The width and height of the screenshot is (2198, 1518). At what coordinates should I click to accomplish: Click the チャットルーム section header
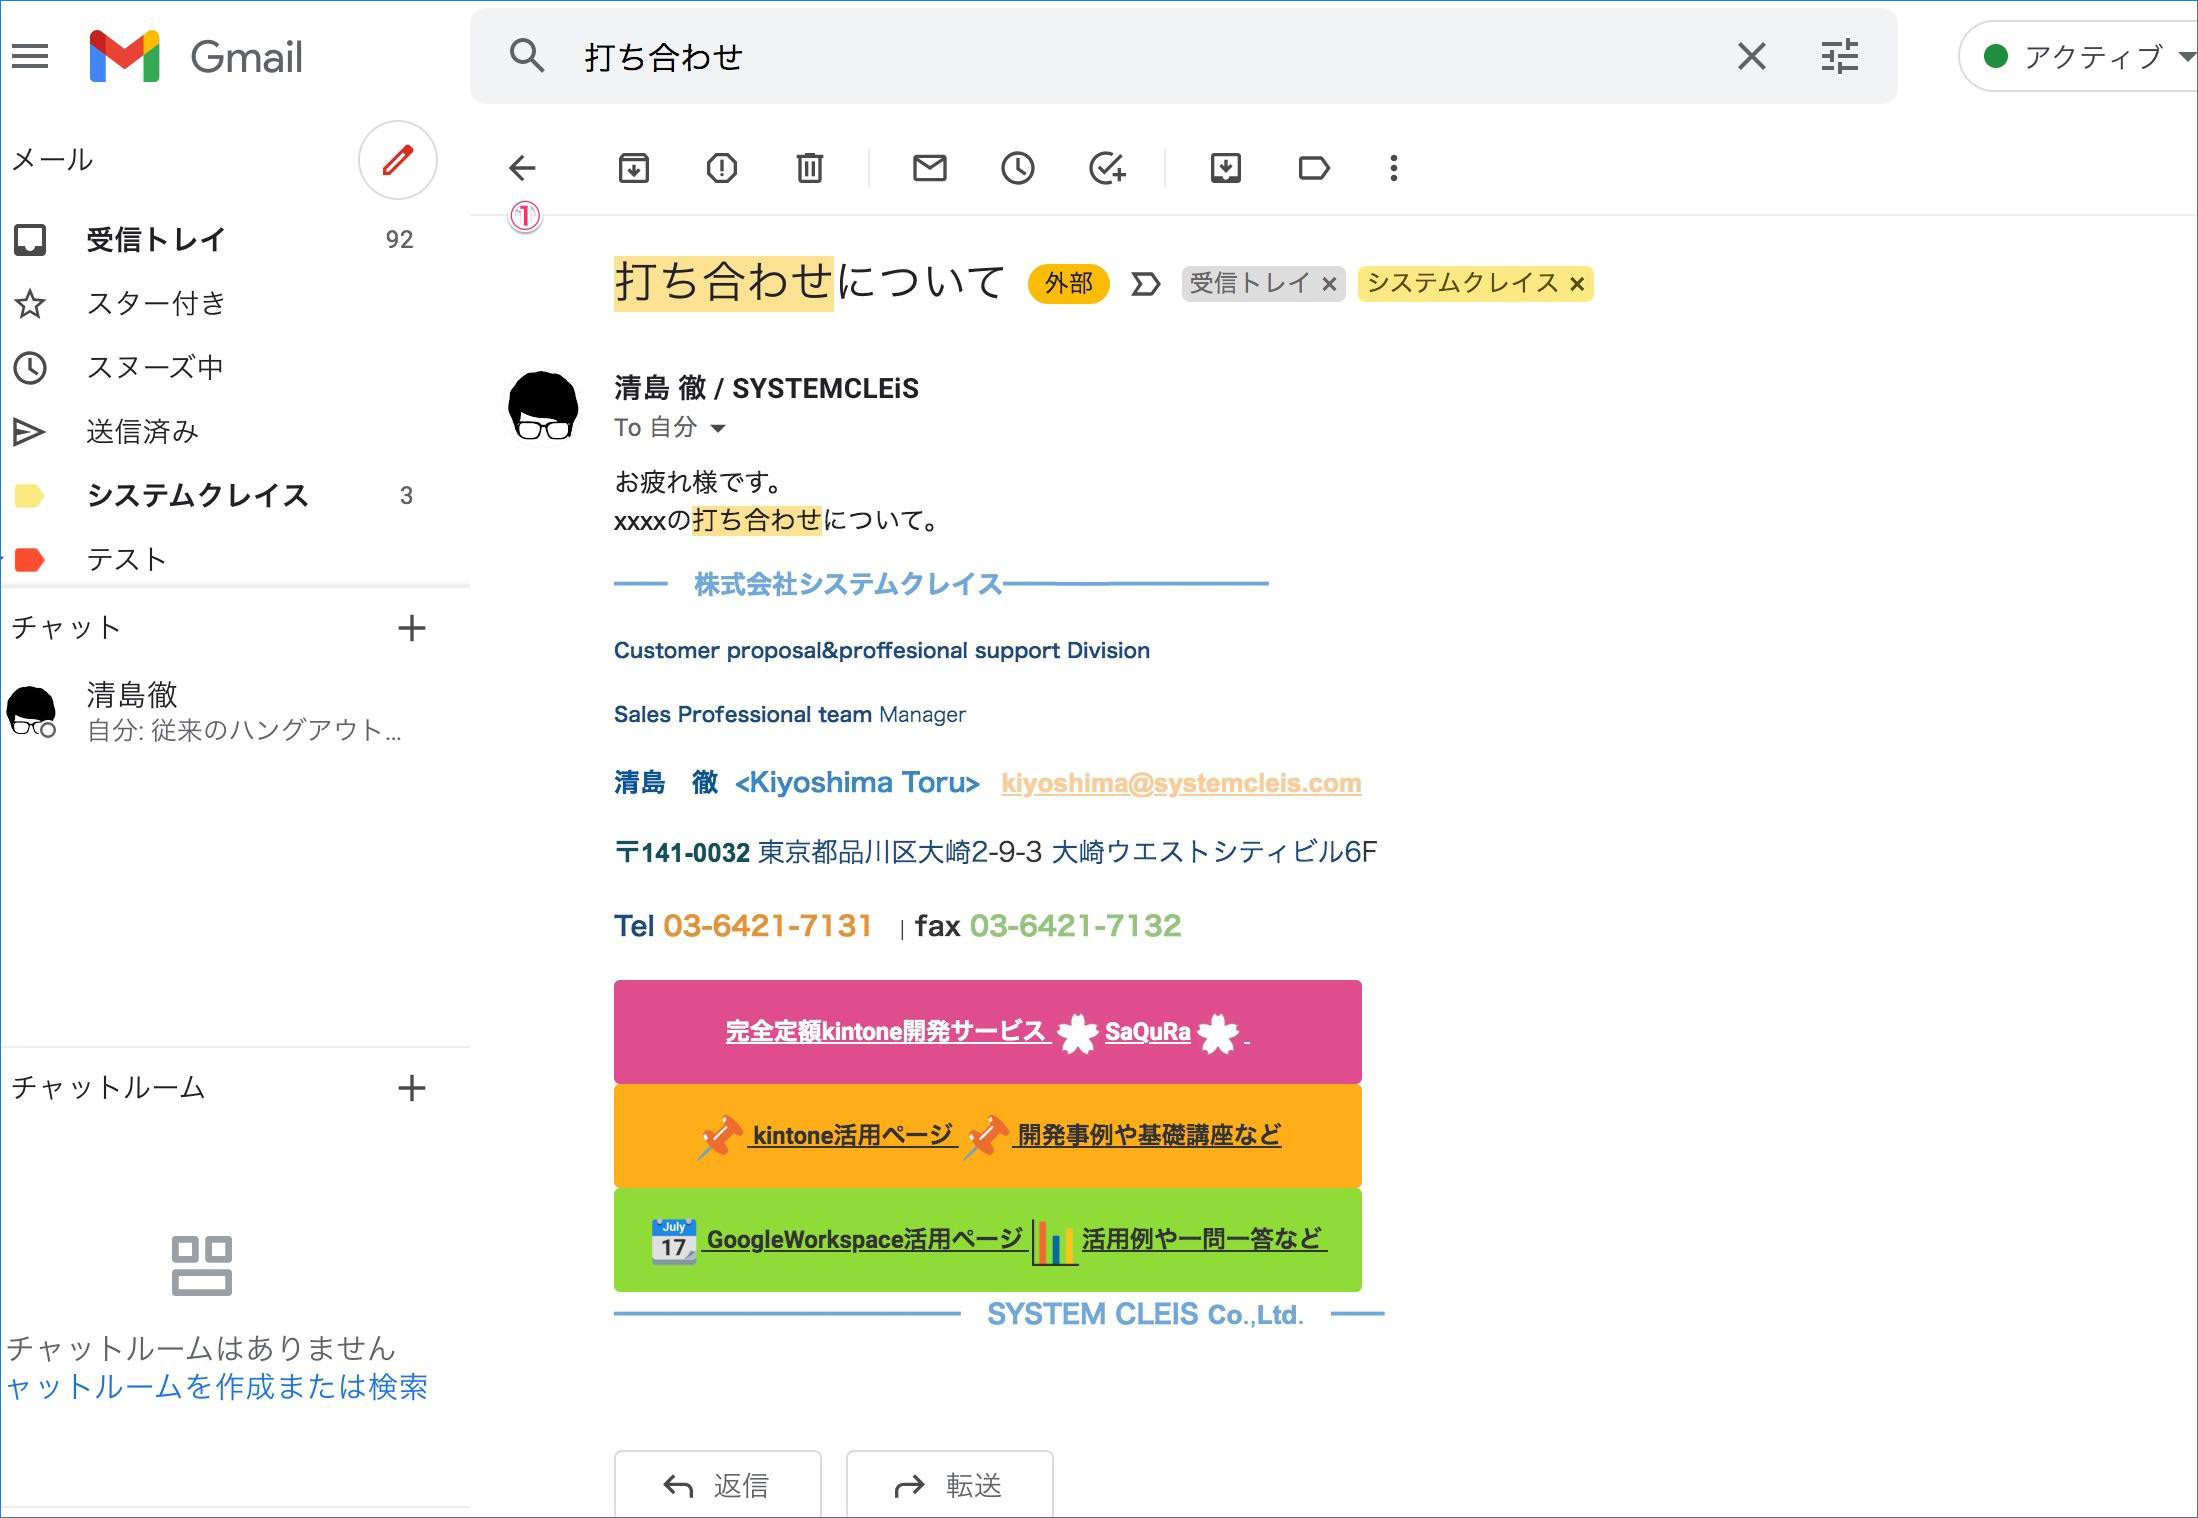point(108,1088)
